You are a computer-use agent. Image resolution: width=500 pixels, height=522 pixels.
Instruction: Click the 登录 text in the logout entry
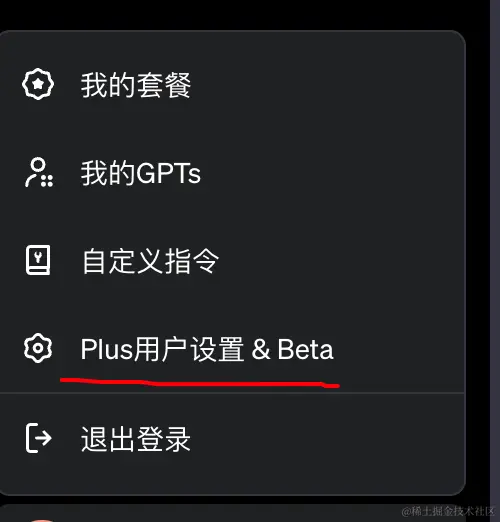pyautogui.click(x=164, y=439)
